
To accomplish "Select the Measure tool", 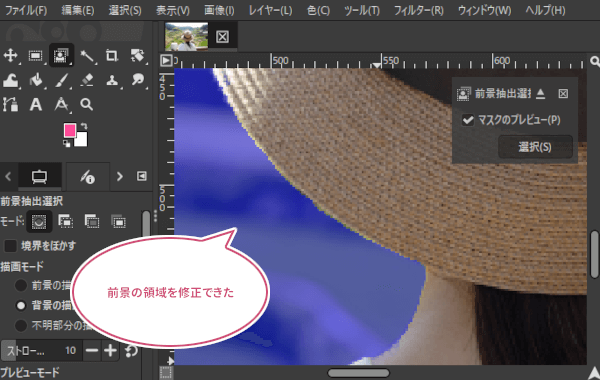I will click(x=62, y=104).
